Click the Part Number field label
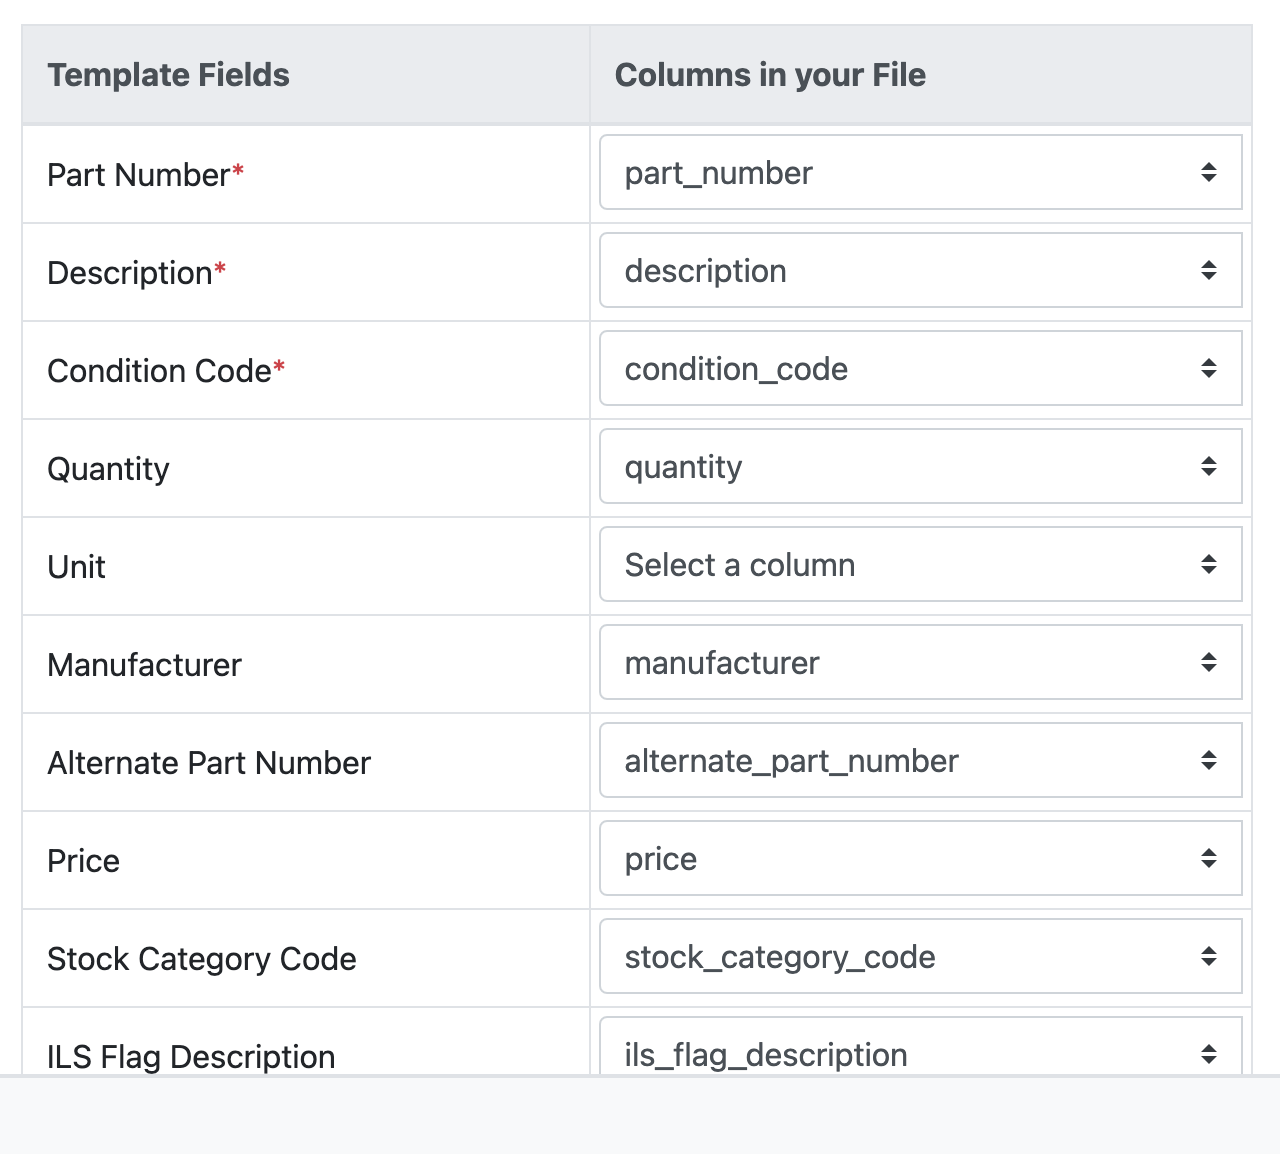The height and width of the screenshot is (1154, 1280). click(139, 175)
